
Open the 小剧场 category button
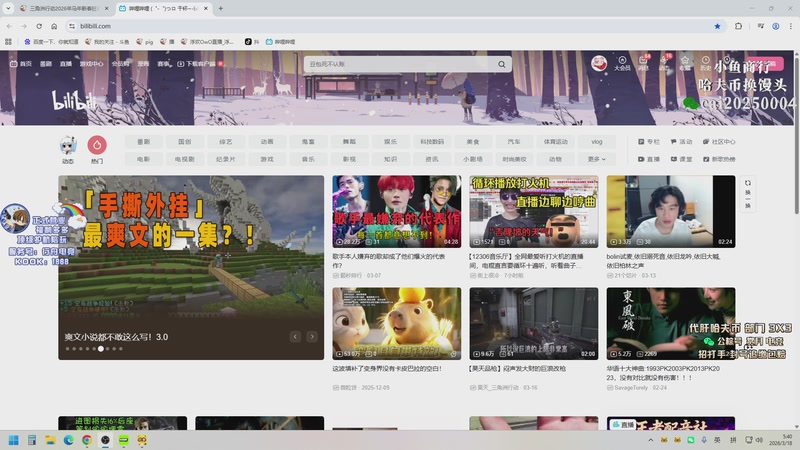(473, 159)
